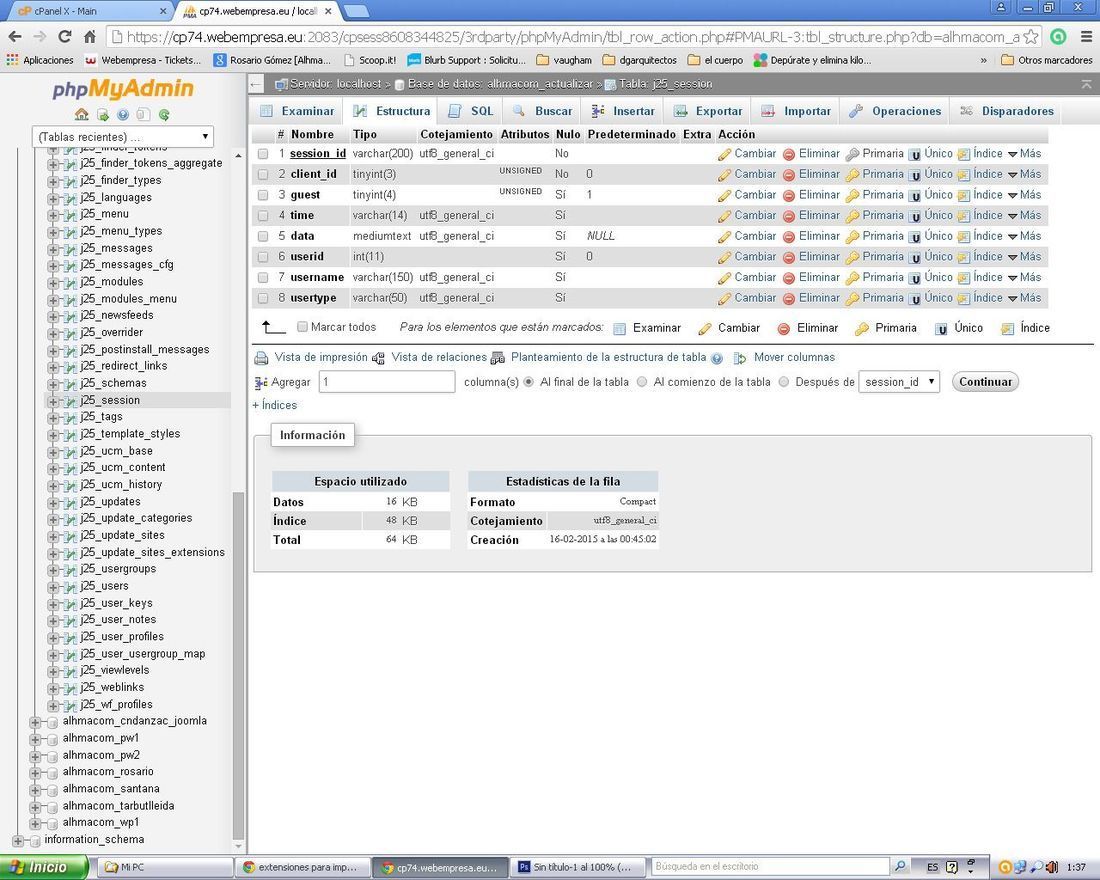Click Cambiar link for the usertype row
The height and width of the screenshot is (880, 1100).
pyautogui.click(x=755, y=298)
